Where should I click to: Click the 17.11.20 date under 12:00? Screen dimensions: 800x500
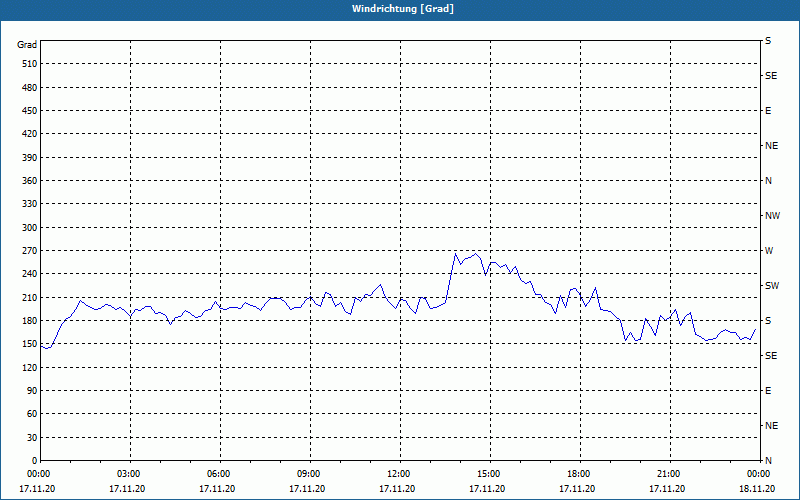click(x=397, y=489)
